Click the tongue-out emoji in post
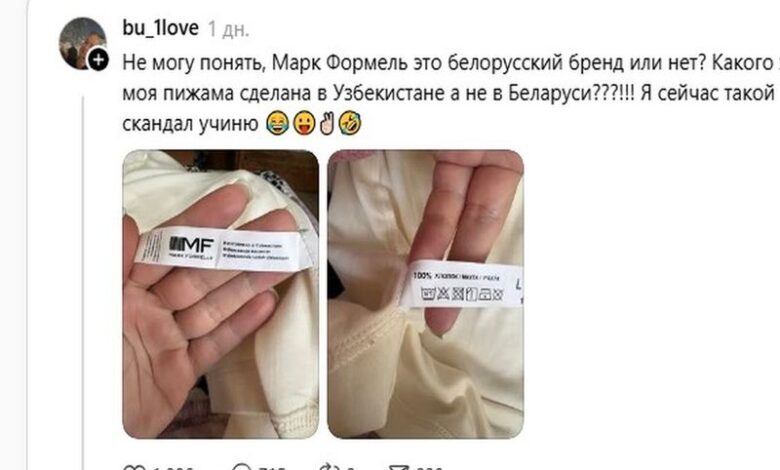The height and width of the screenshot is (470, 780). 303,123
